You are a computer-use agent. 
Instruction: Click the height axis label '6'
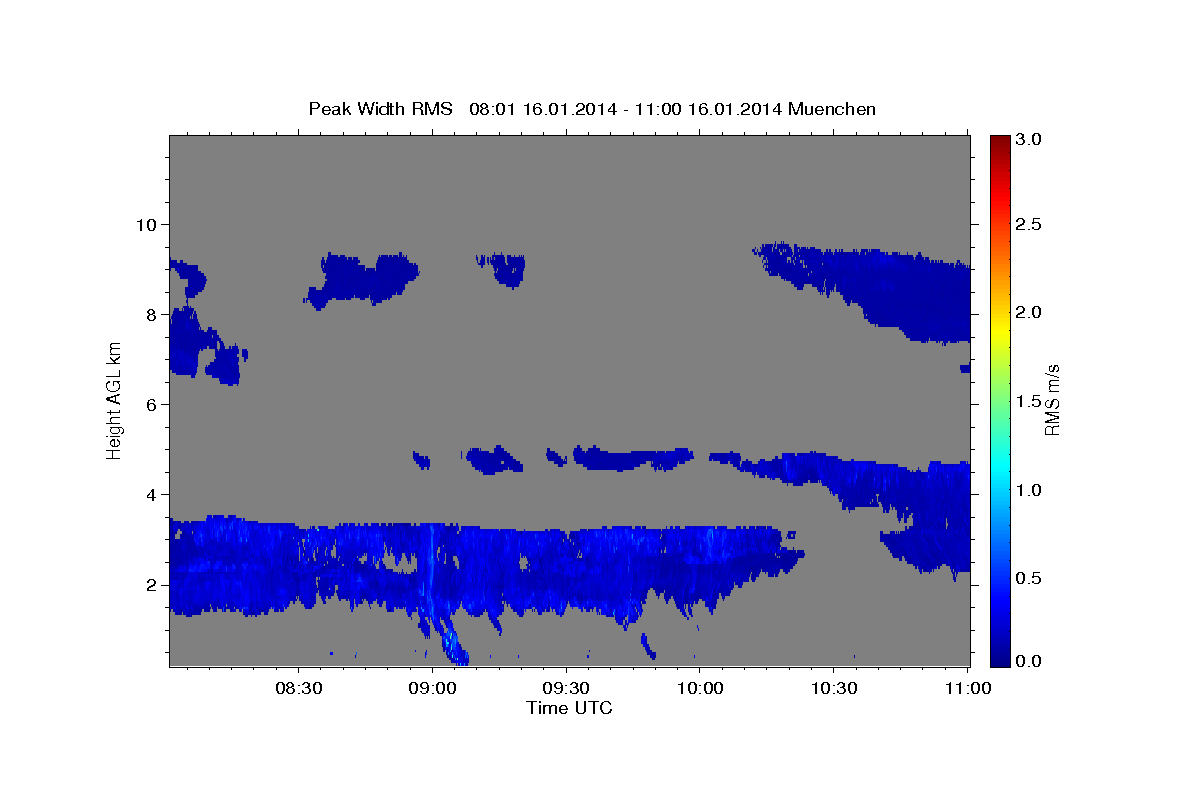coord(152,404)
